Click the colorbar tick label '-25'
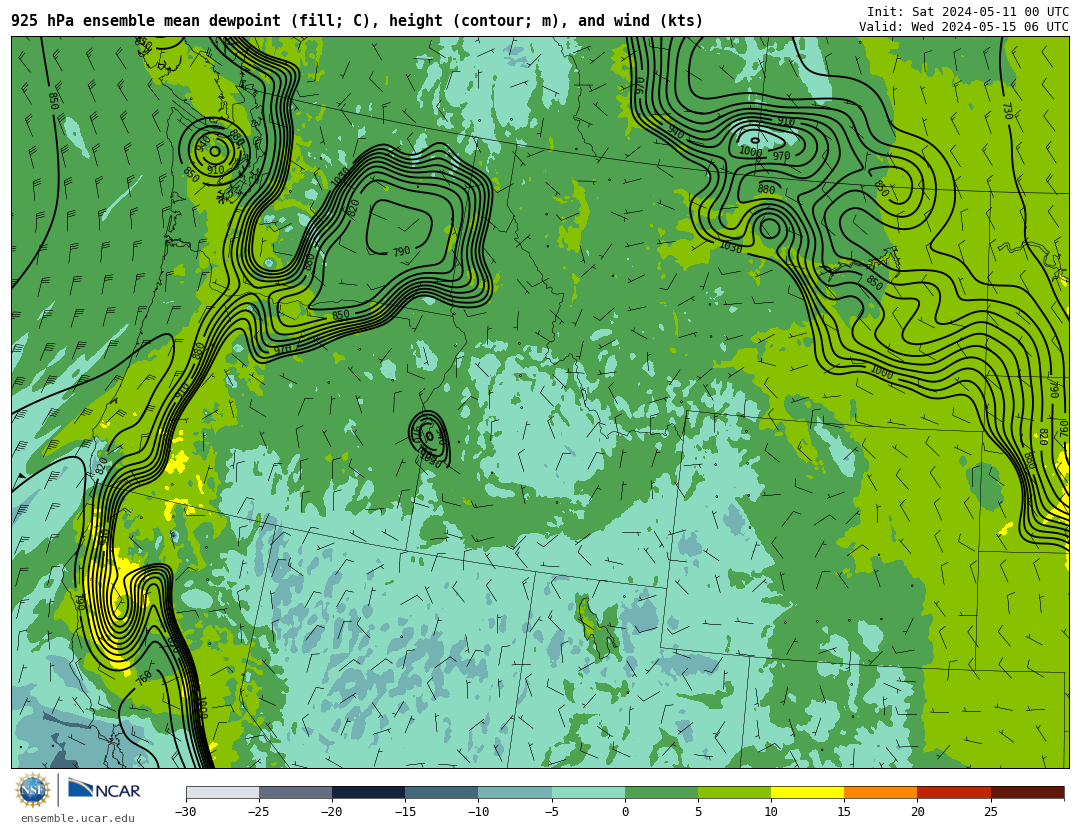 (258, 812)
